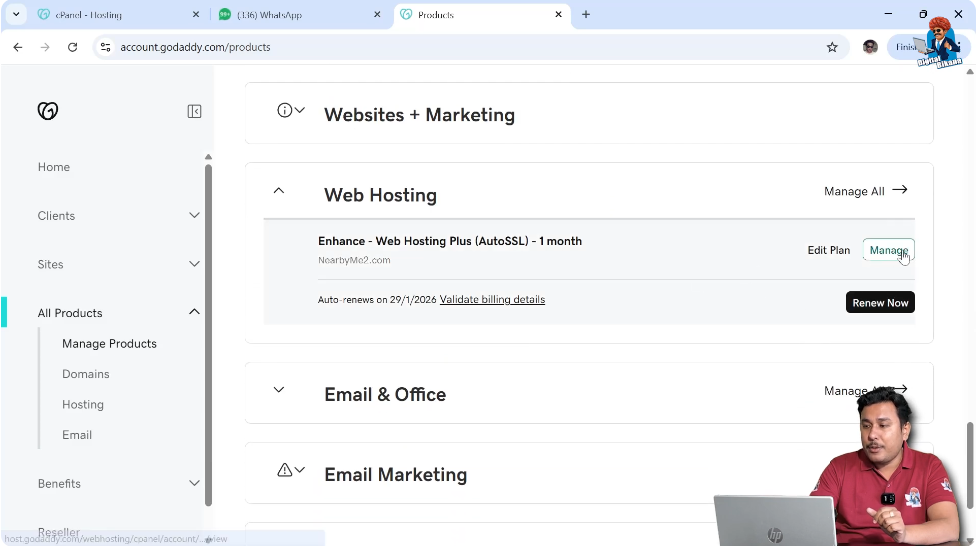Click the Clients sidebar label
Screen dimensions: 980x546
56,216
